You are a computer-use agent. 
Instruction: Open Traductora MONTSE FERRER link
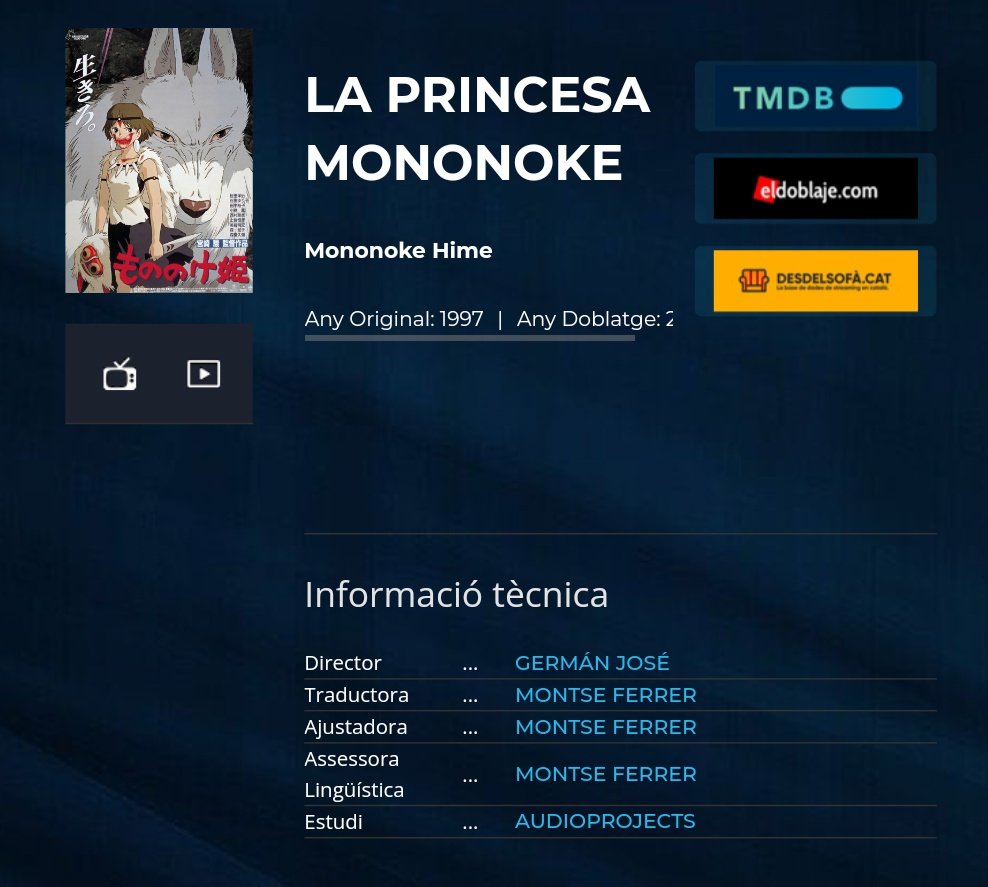click(x=606, y=695)
